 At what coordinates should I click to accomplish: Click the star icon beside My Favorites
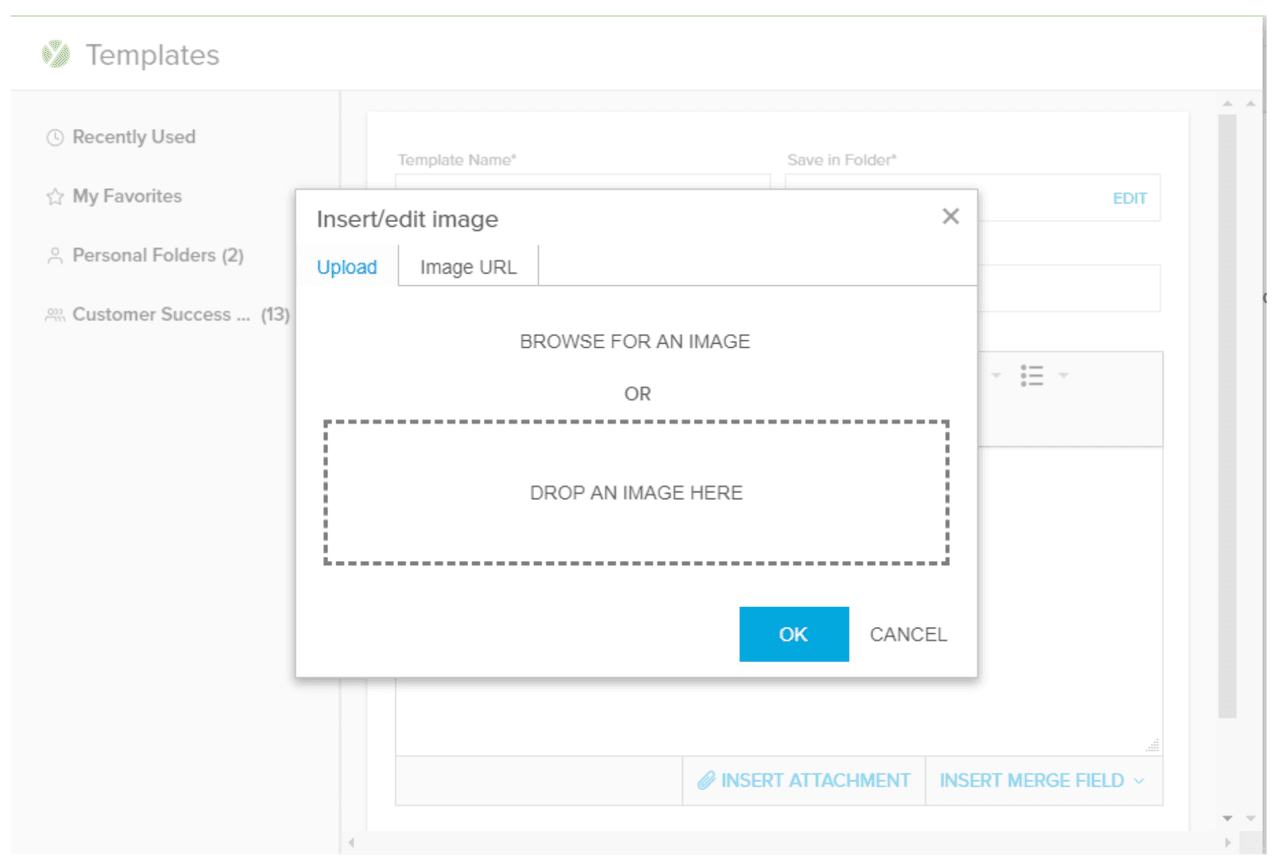coord(55,197)
